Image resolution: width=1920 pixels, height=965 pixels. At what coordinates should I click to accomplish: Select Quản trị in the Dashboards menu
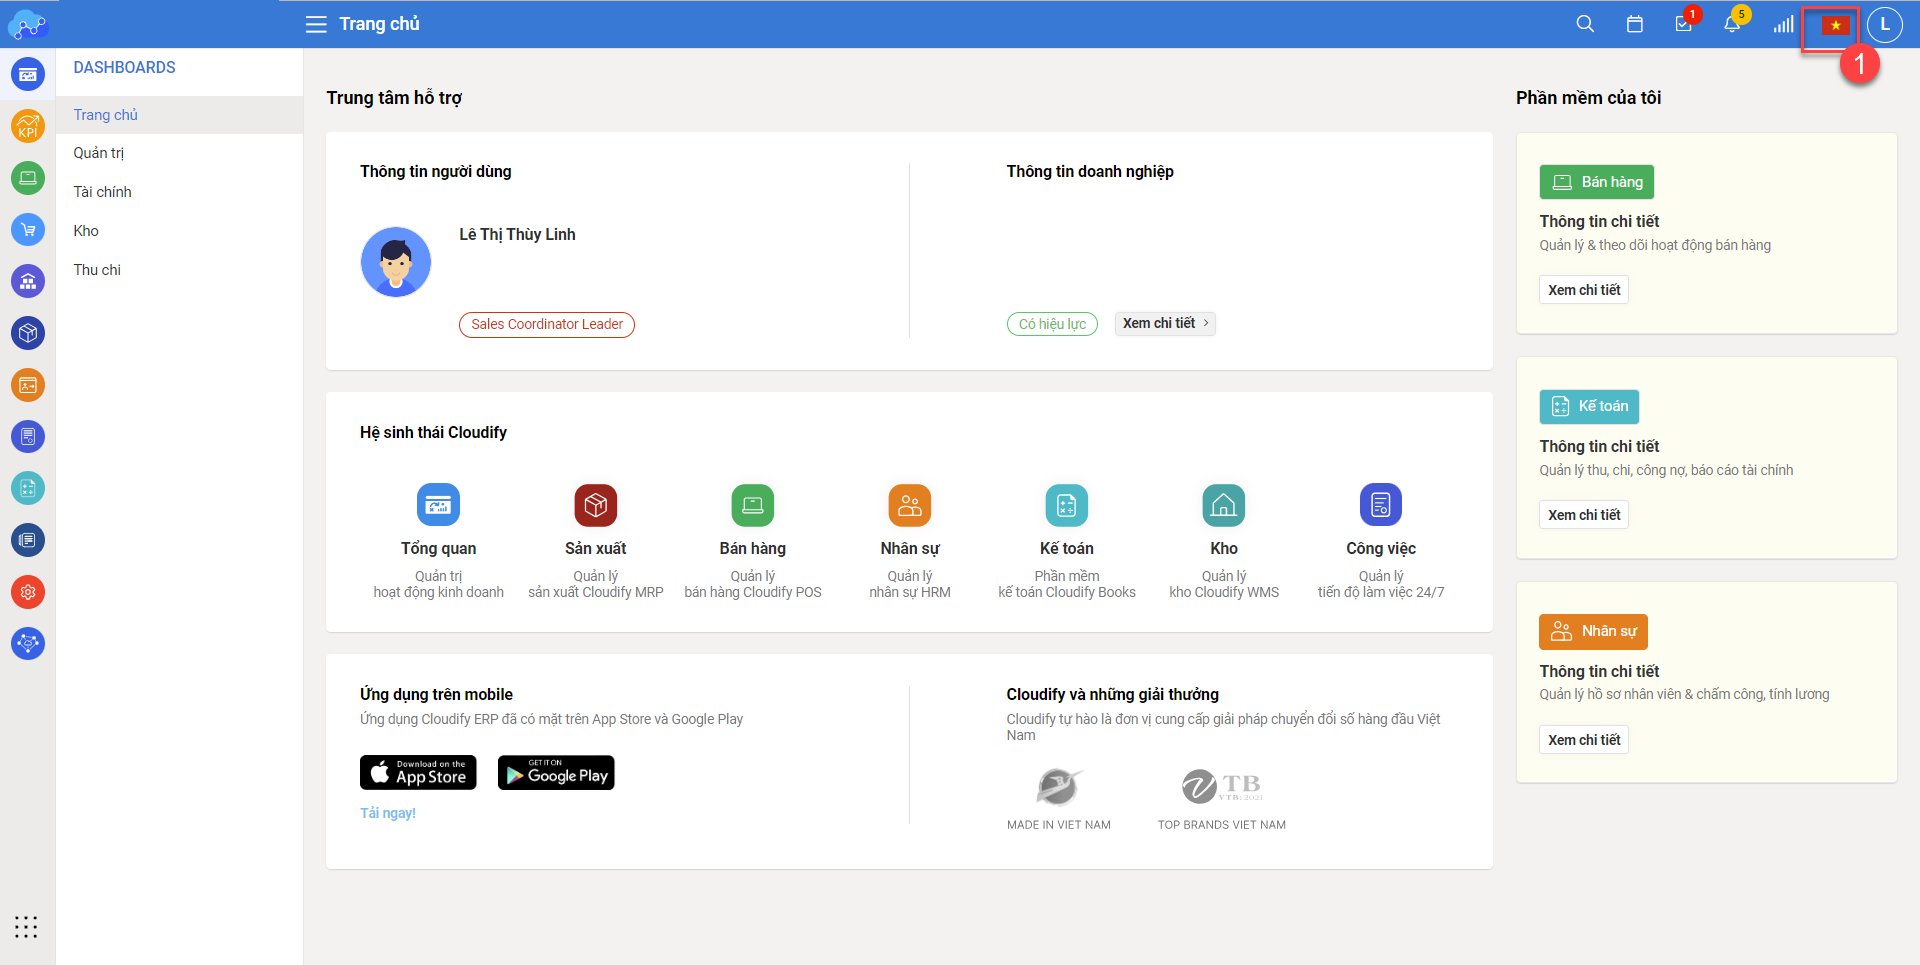pos(179,153)
